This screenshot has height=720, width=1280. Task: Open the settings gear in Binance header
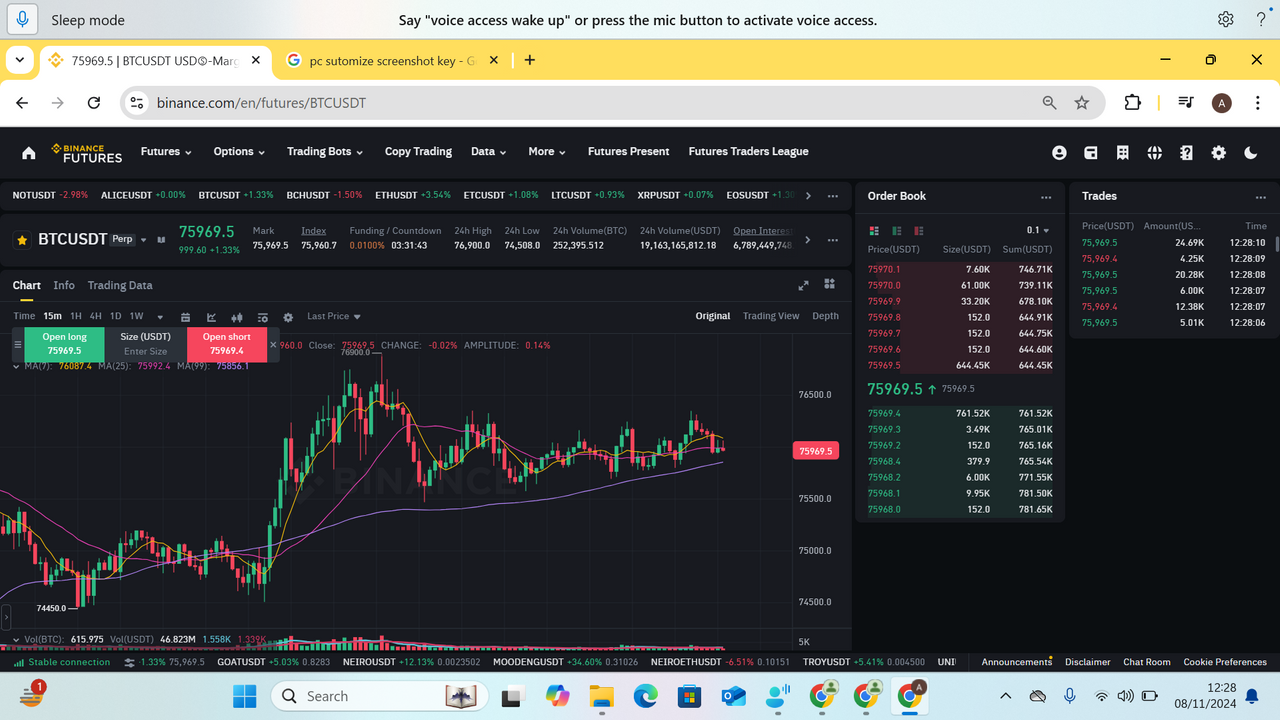[x=1218, y=153]
